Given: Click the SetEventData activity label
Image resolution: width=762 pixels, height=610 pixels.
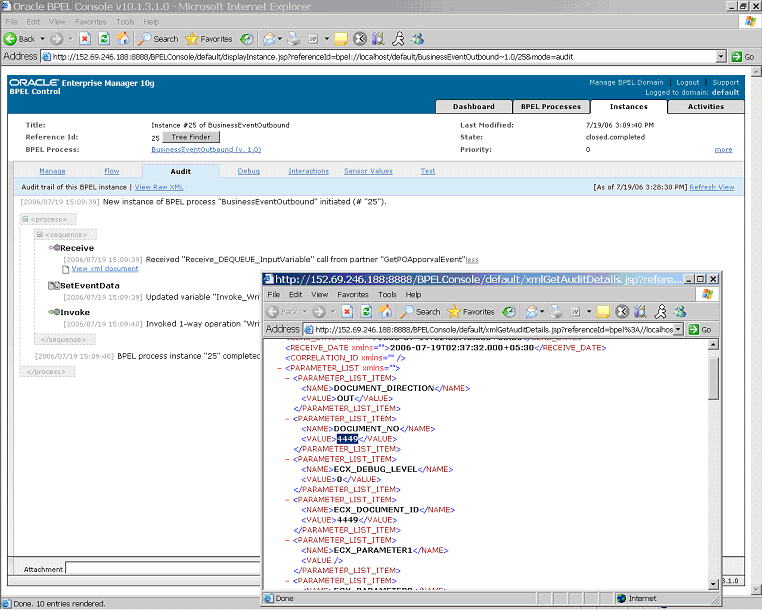Looking at the screenshot, I should coord(89,286).
